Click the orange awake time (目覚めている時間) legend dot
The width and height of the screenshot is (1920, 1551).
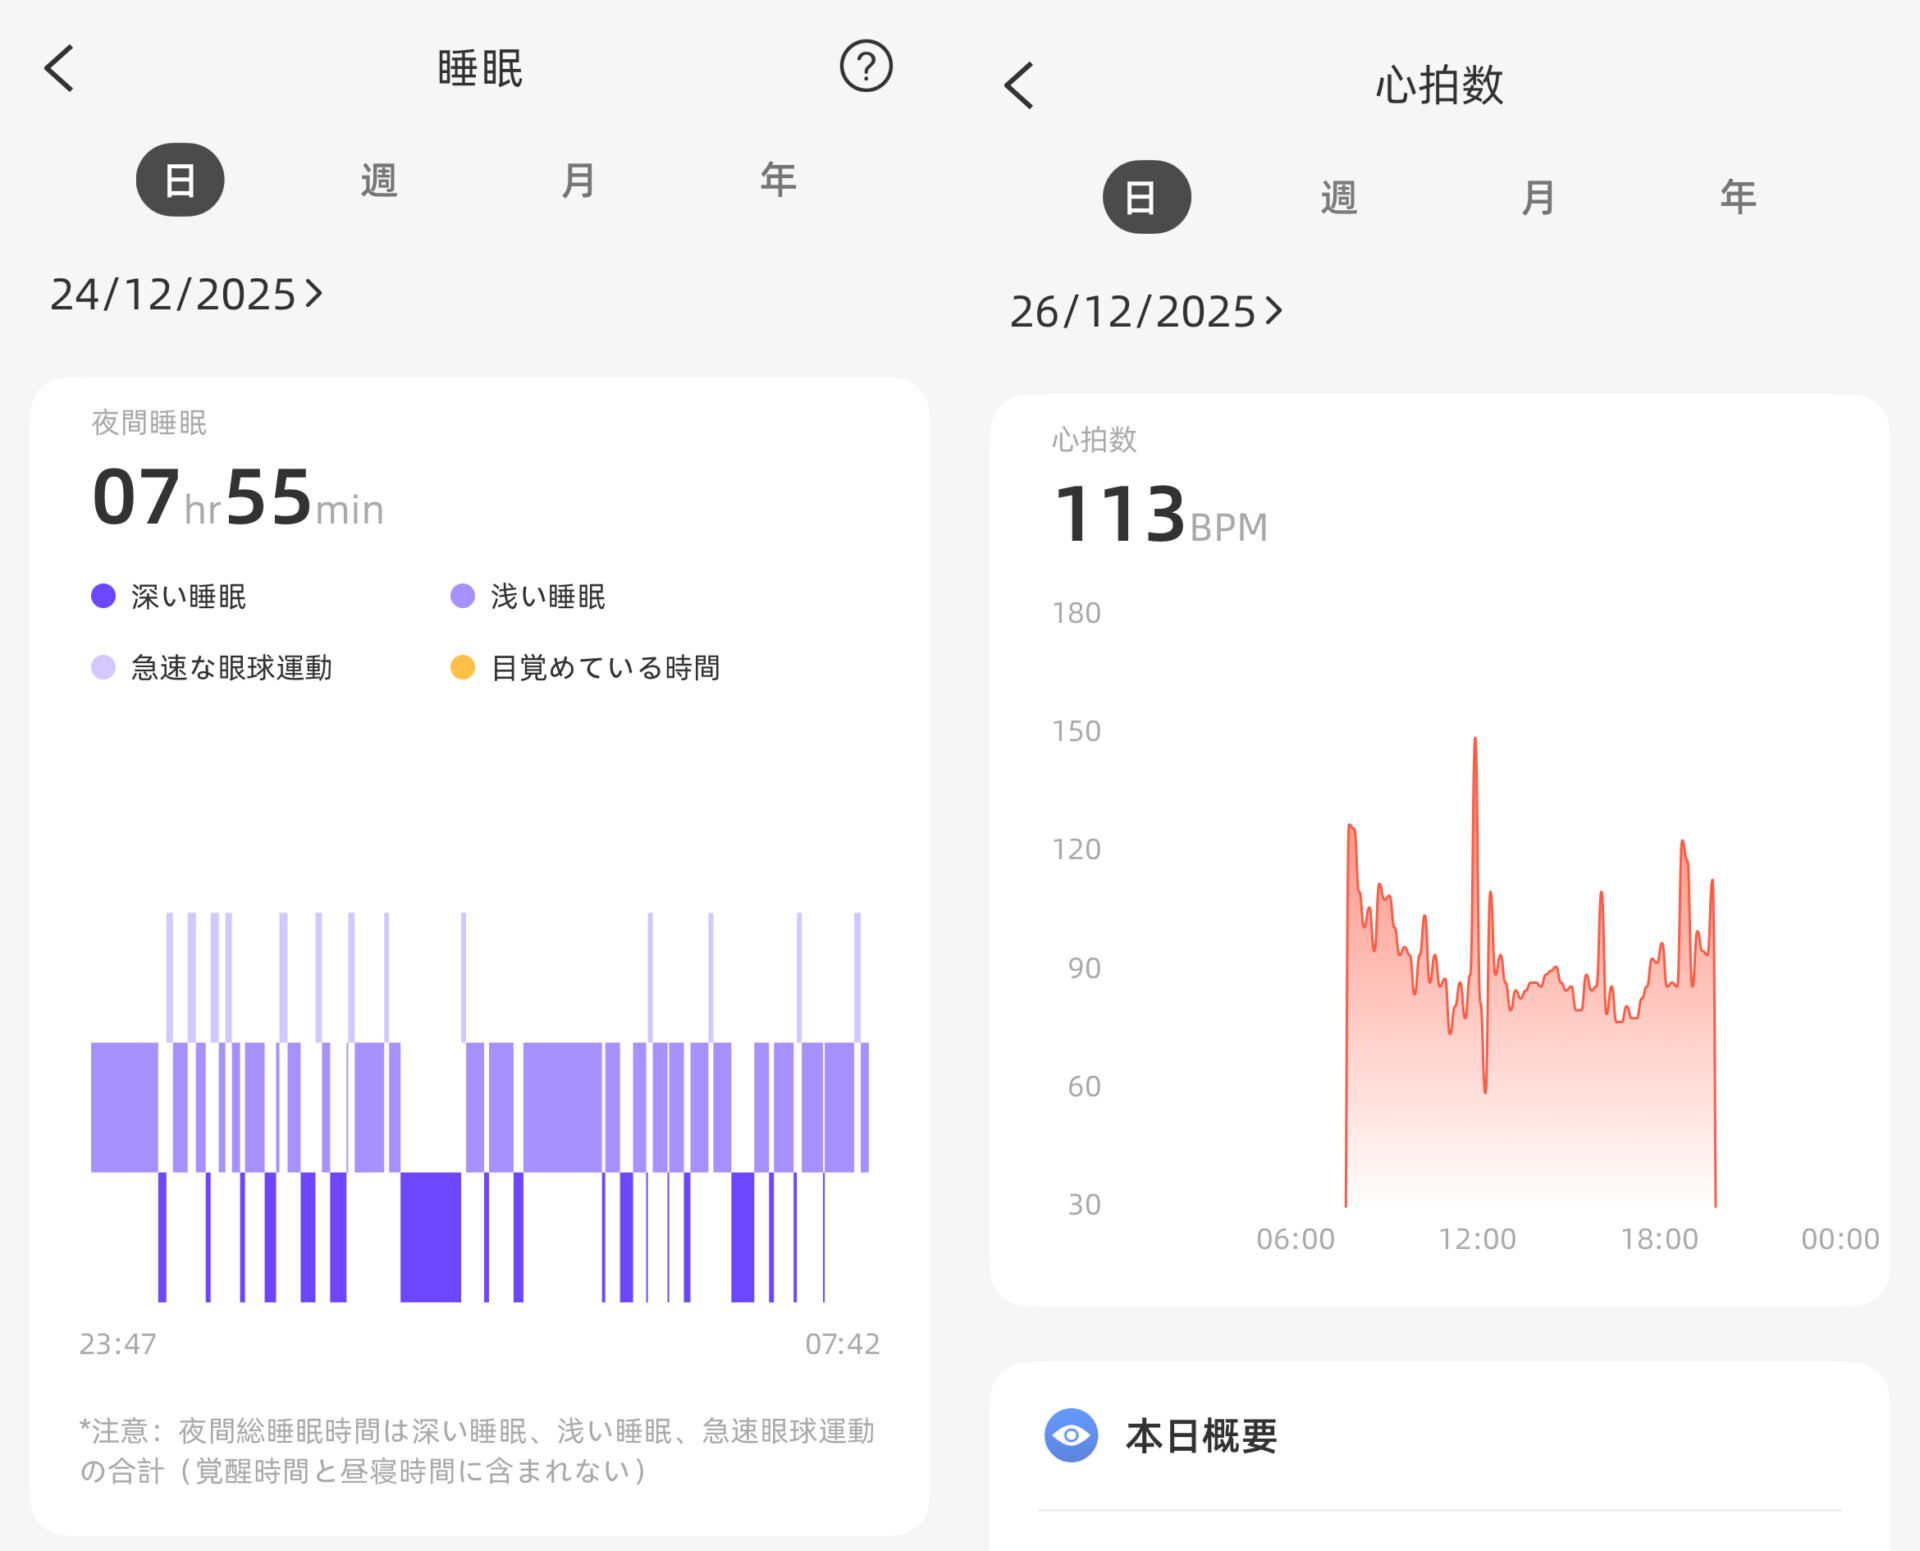click(x=462, y=667)
